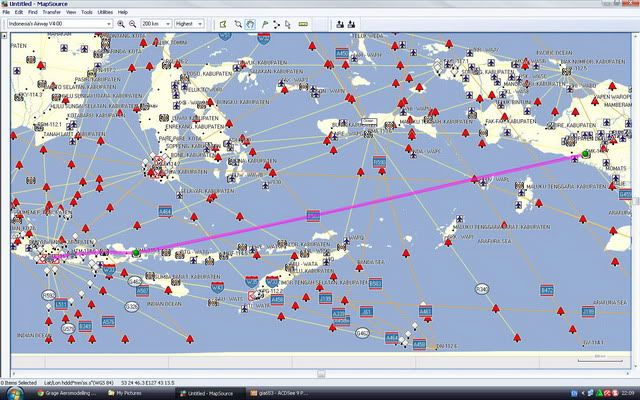Select the Hand pan tool

point(250,24)
